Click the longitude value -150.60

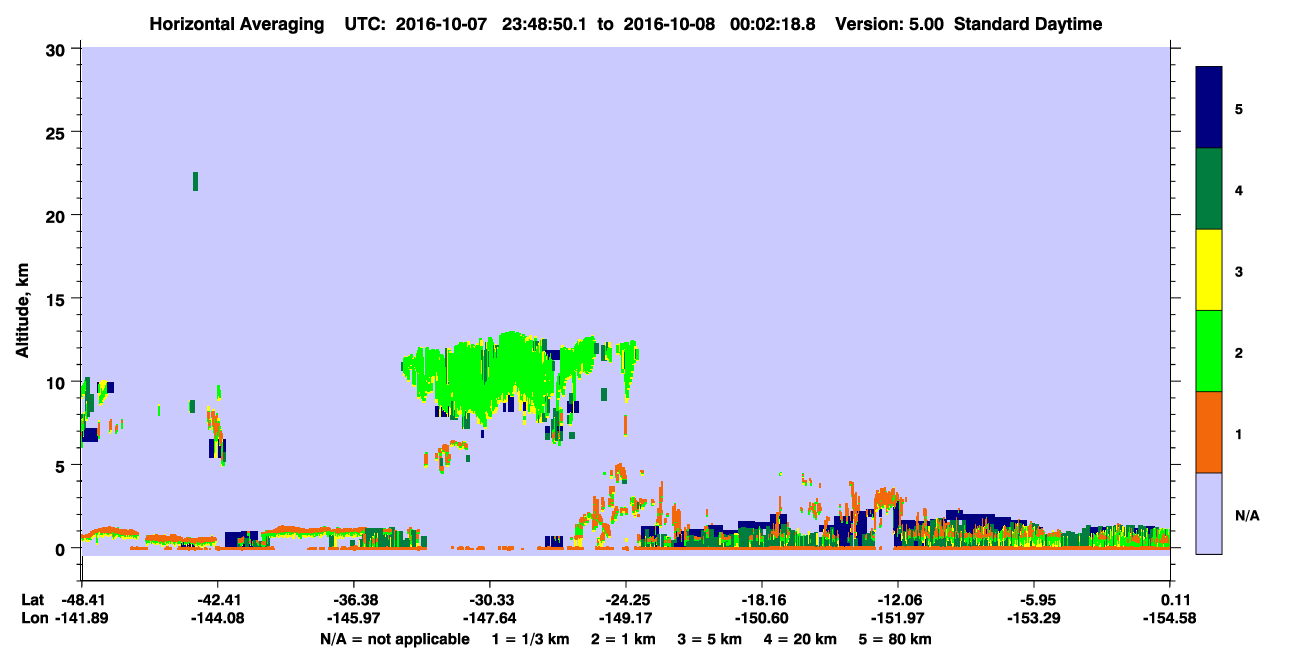(762, 619)
